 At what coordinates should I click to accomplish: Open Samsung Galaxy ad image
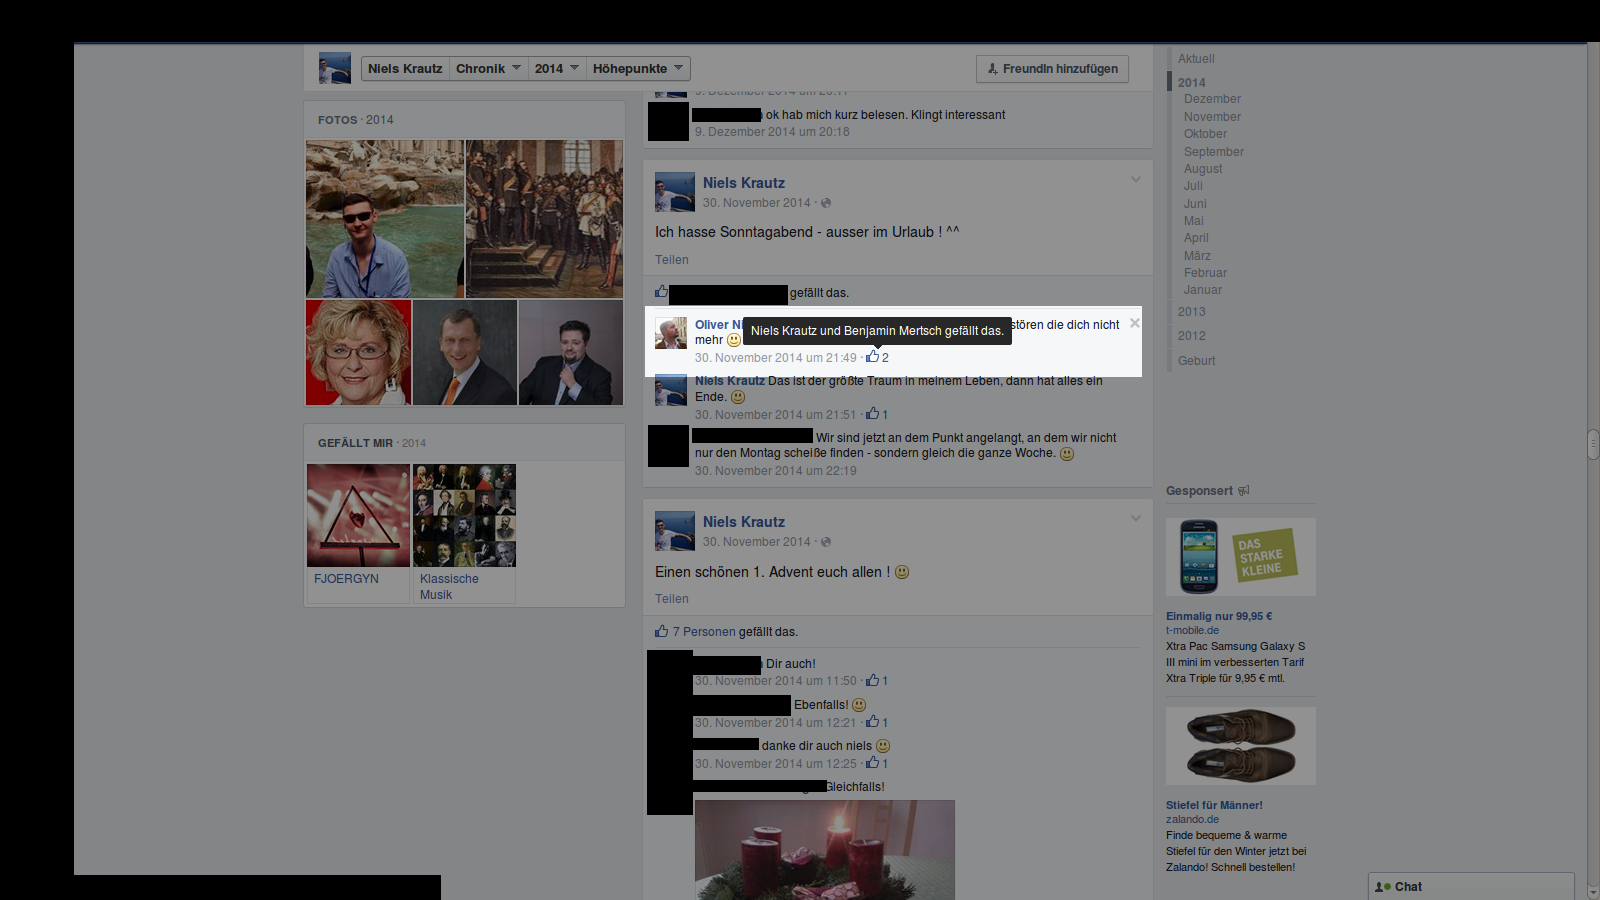click(x=1241, y=557)
